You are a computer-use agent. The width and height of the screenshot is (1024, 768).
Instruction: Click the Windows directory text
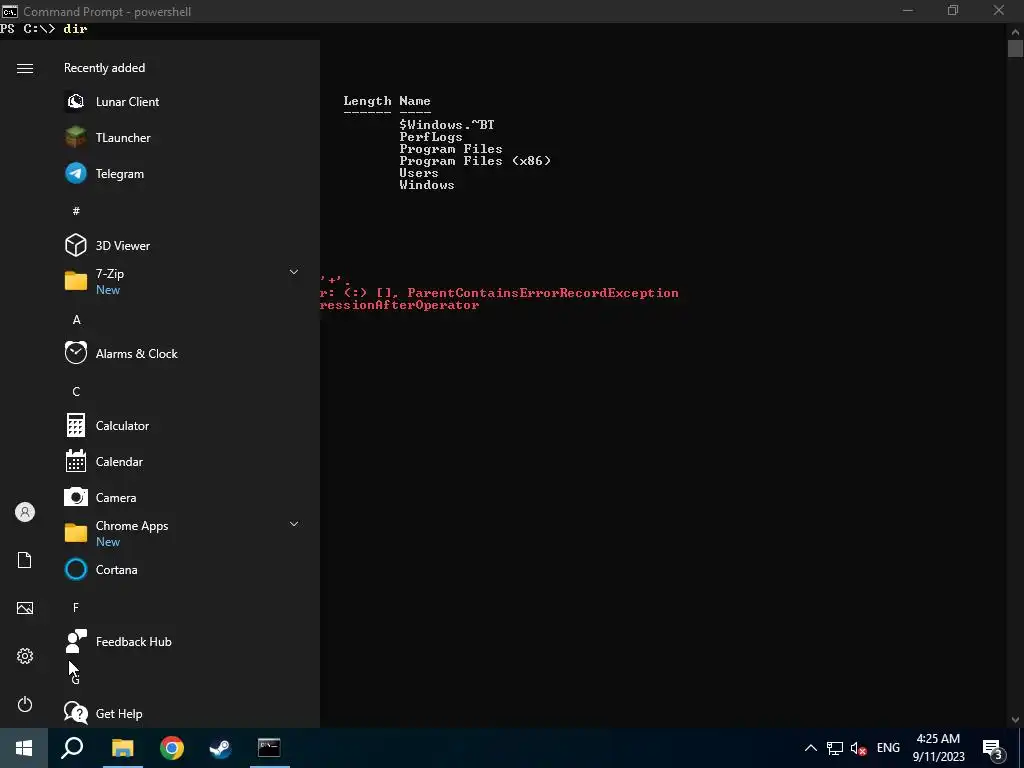[426, 185]
